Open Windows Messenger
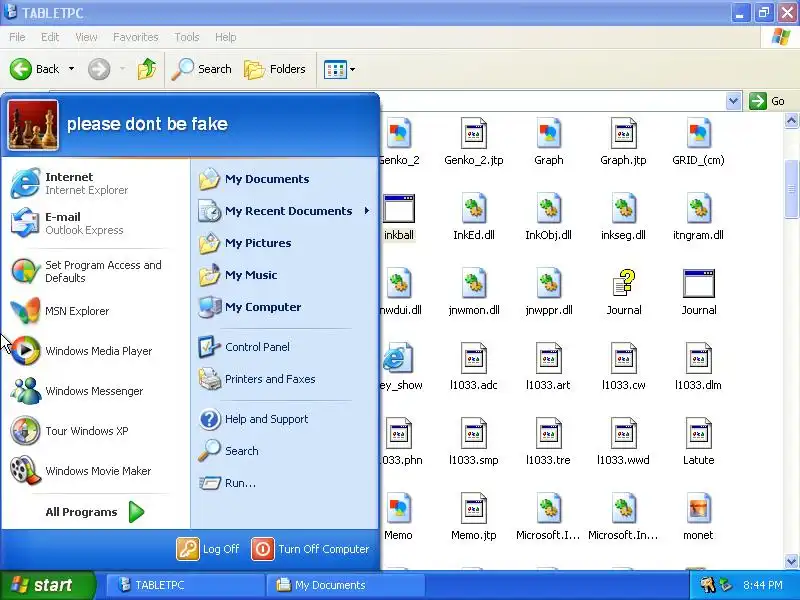Viewport: 800px width, 600px height. point(77,391)
